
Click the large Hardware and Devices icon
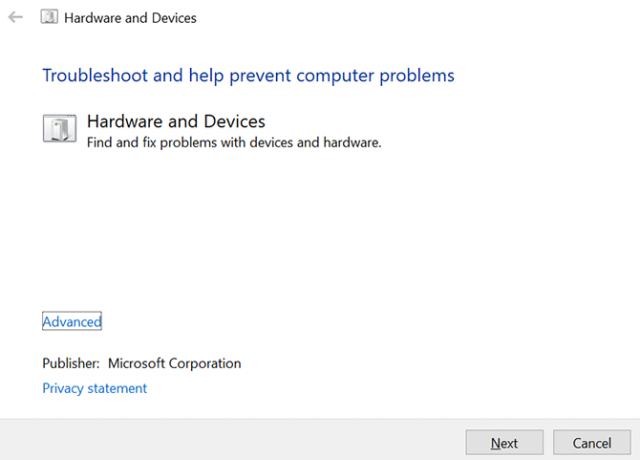(60, 128)
